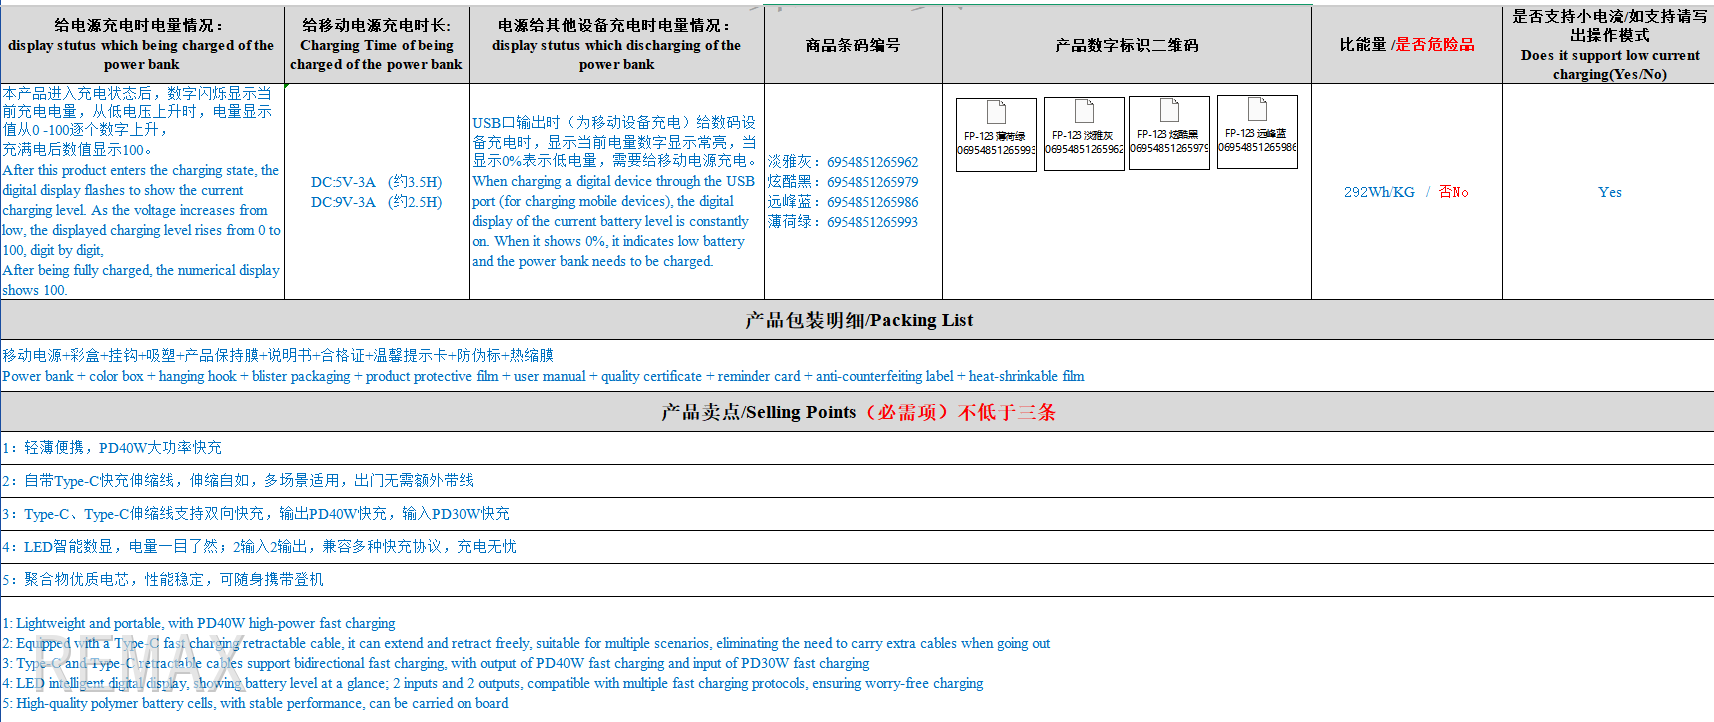The height and width of the screenshot is (722, 1714).
Task: Click the DC:5V-3A charging time cell
Action: [376, 192]
